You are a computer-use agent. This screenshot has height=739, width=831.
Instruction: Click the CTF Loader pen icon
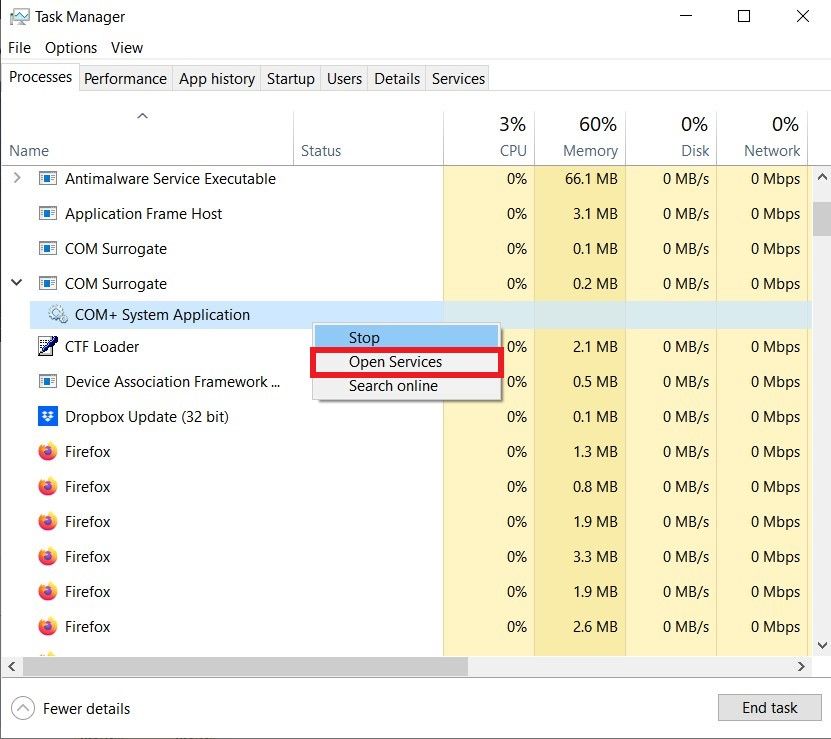(x=48, y=347)
